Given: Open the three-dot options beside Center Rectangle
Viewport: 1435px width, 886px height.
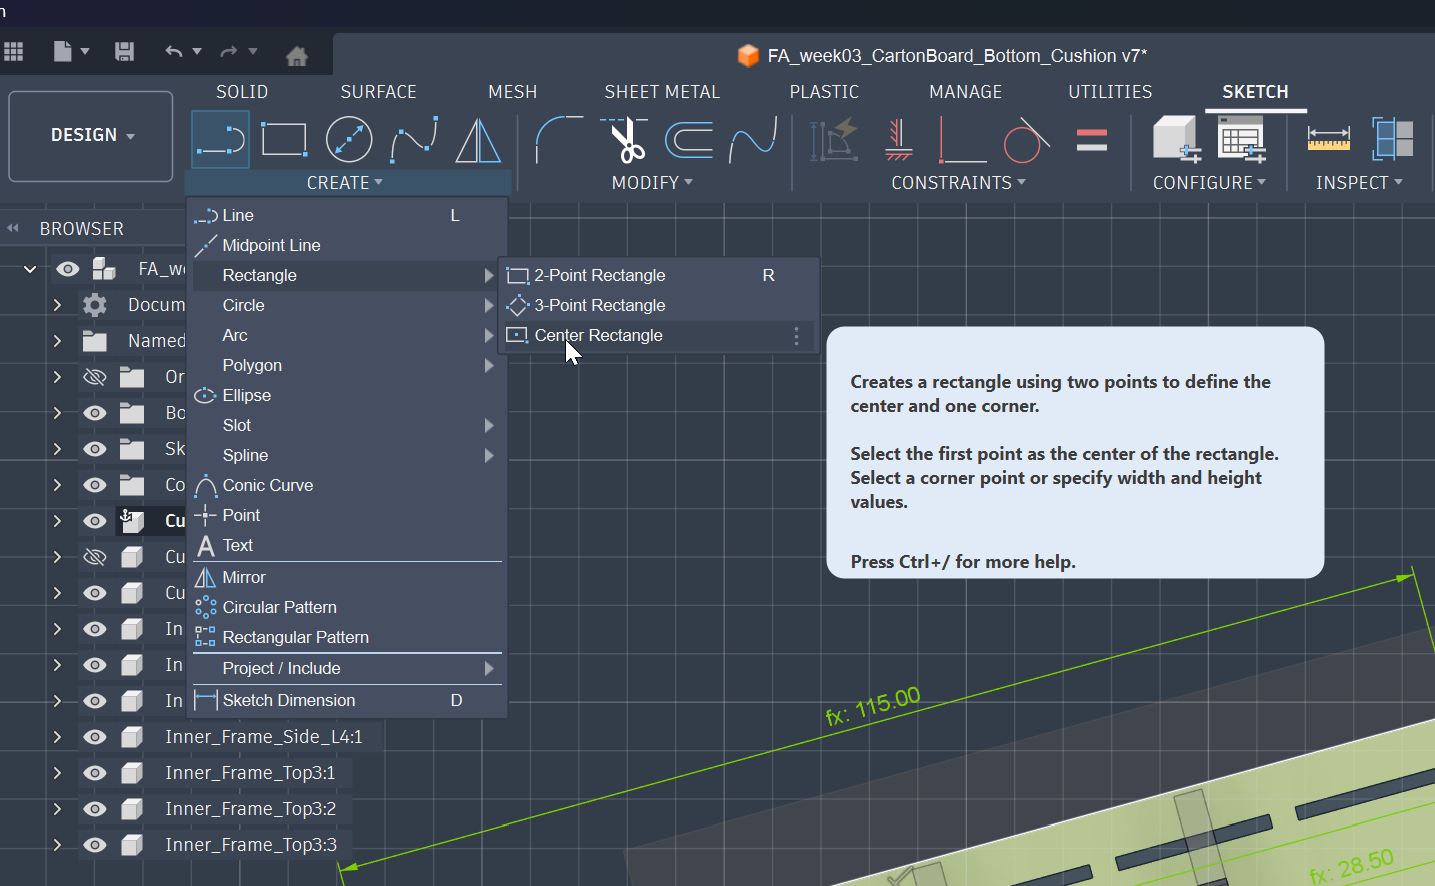Looking at the screenshot, I should pos(796,336).
